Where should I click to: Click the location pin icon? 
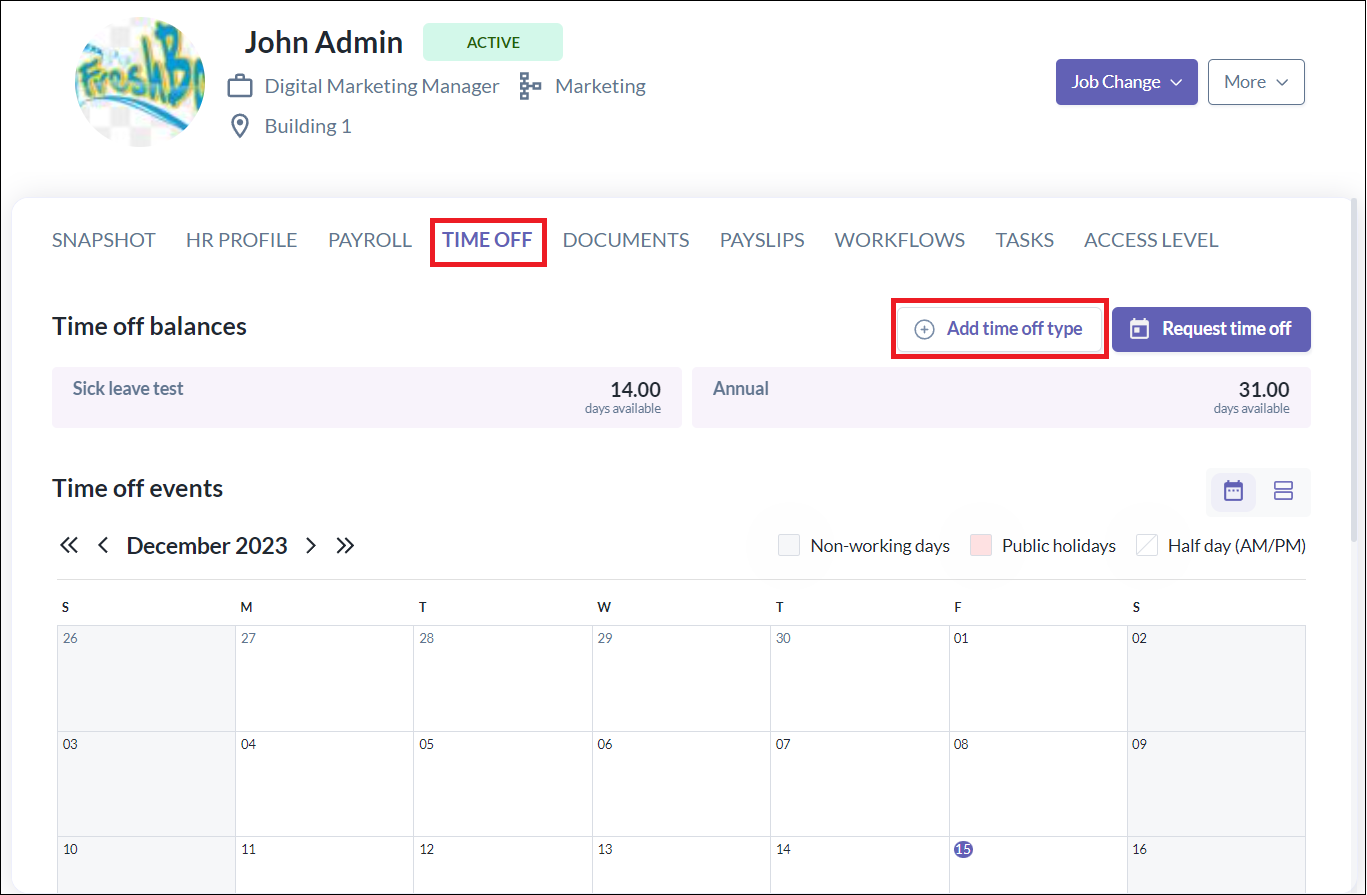pos(239,126)
